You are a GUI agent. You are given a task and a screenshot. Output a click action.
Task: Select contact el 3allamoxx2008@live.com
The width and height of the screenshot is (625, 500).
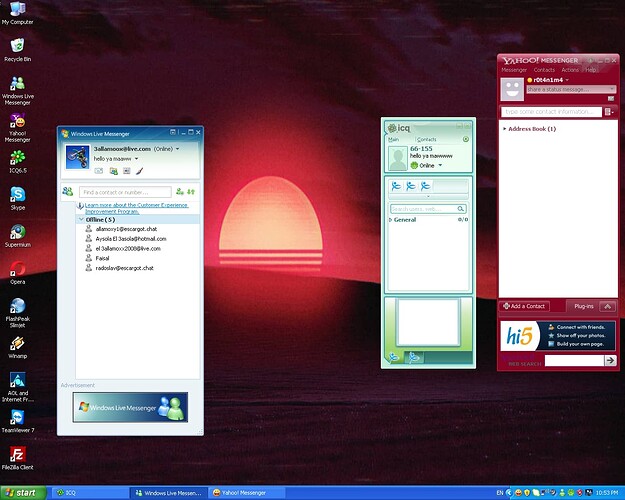128,248
